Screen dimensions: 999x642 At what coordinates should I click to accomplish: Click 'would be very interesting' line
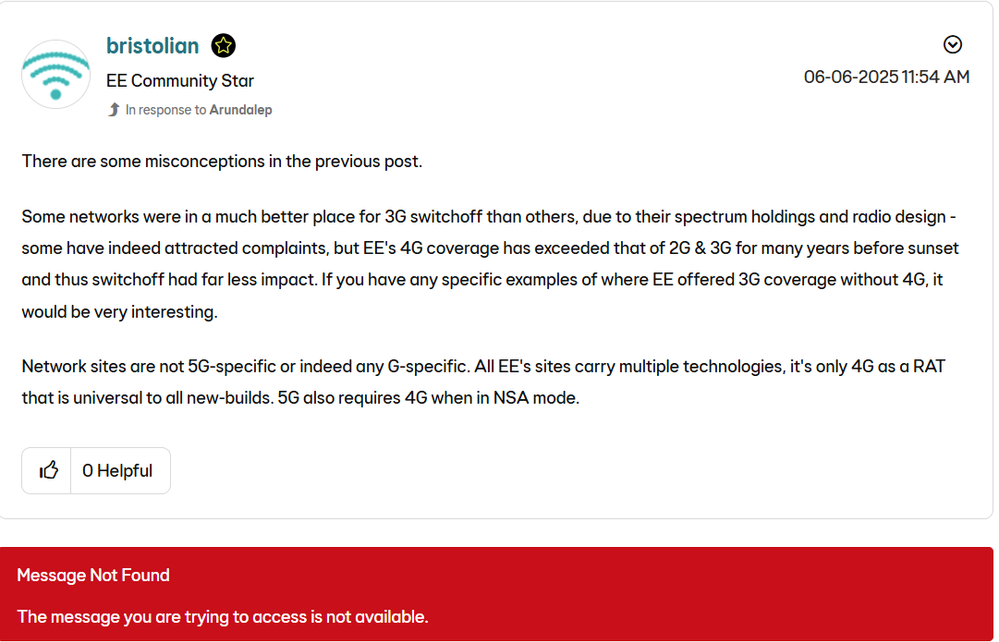(x=120, y=312)
